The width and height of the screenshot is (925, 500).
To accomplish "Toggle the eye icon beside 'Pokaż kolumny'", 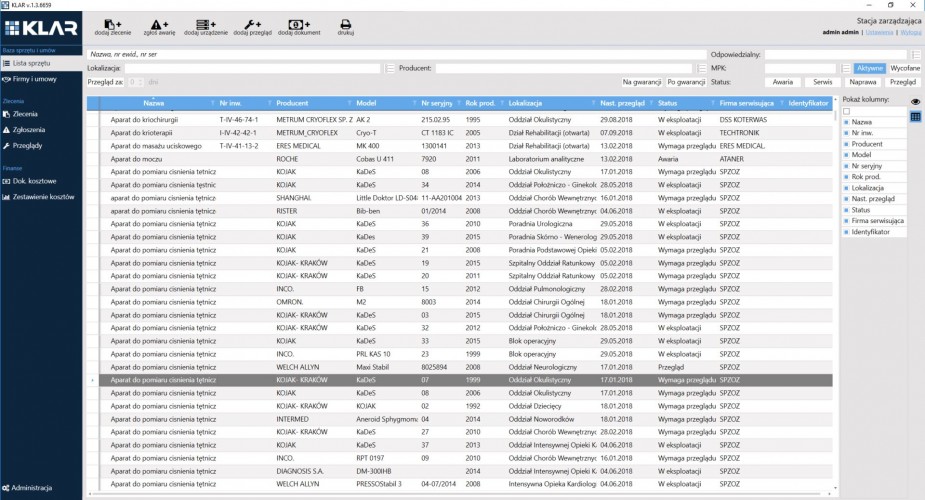I will pyautogui.click(x=915, y=101).
